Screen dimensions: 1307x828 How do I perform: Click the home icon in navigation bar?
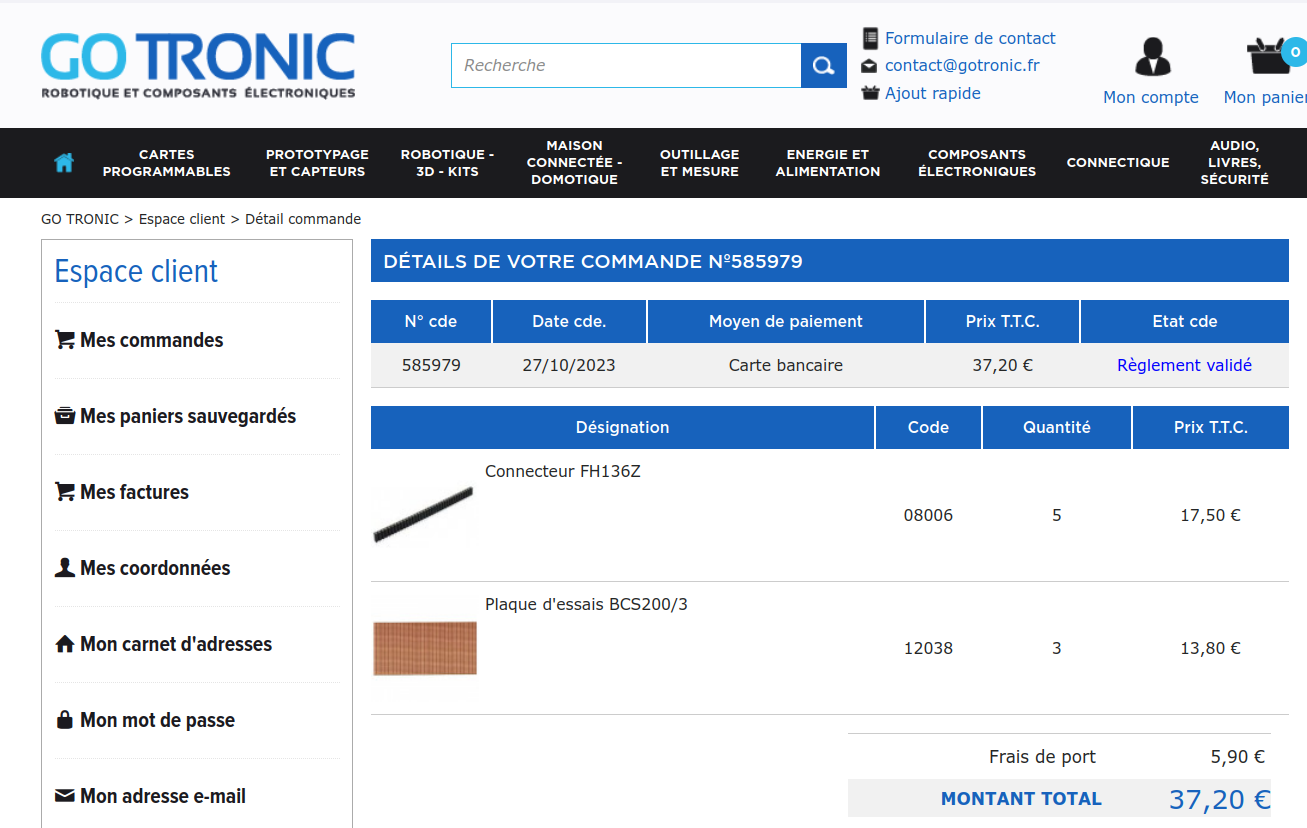(64, 162)
